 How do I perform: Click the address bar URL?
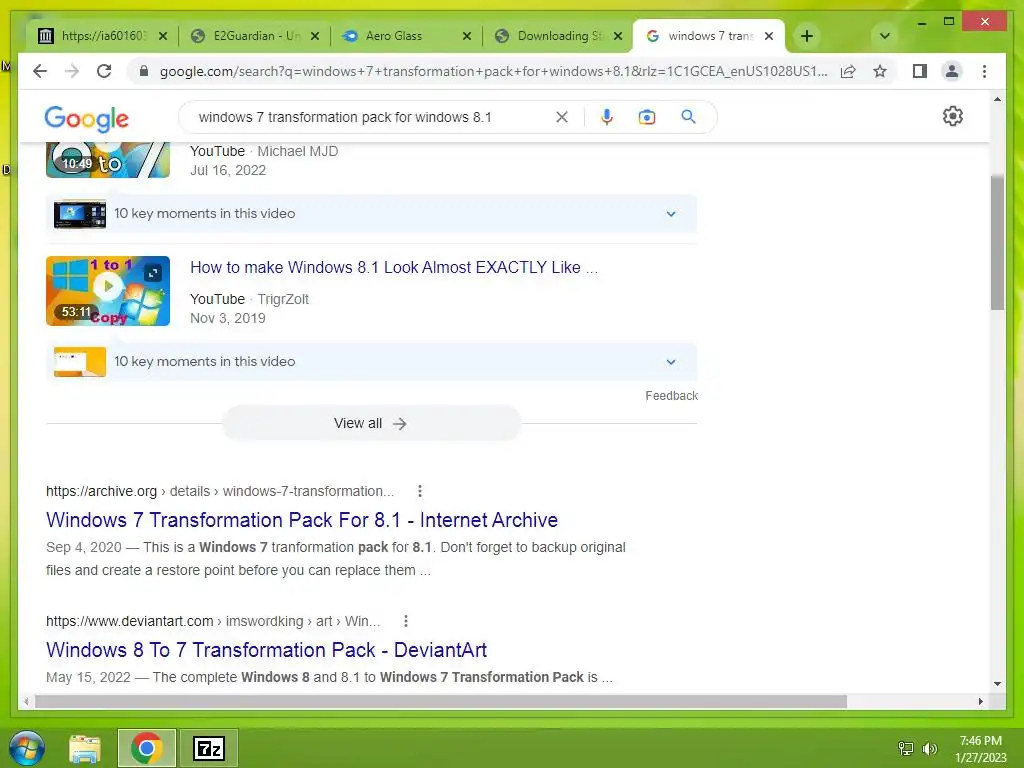[494, 71]
